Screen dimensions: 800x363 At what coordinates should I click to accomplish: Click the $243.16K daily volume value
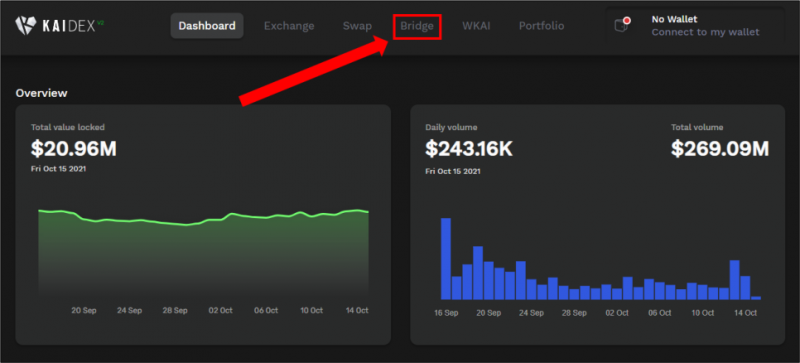tap(469, 149)
